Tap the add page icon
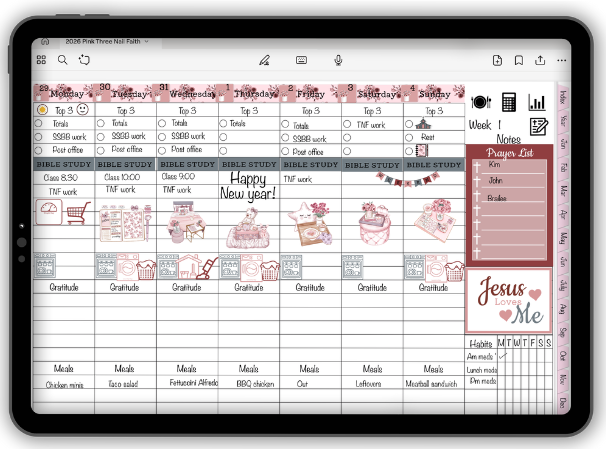 497,60
